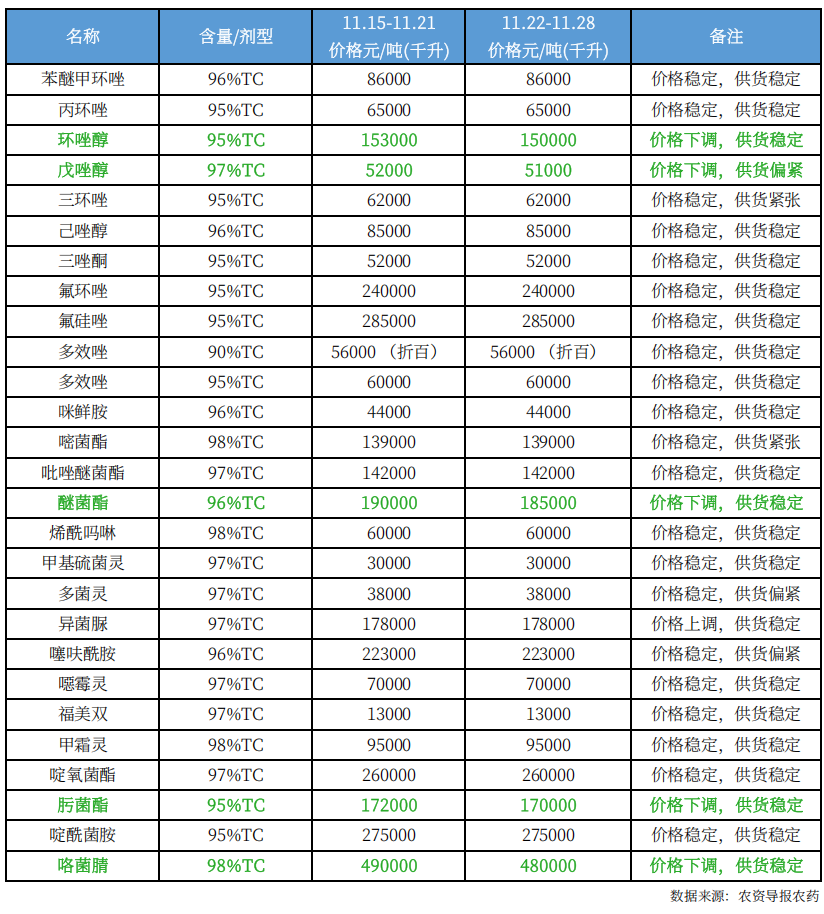This screenshot has width=824, height=914.
Task: Select the 苯醚甲环唑 name cell
Action: point(82,79)
